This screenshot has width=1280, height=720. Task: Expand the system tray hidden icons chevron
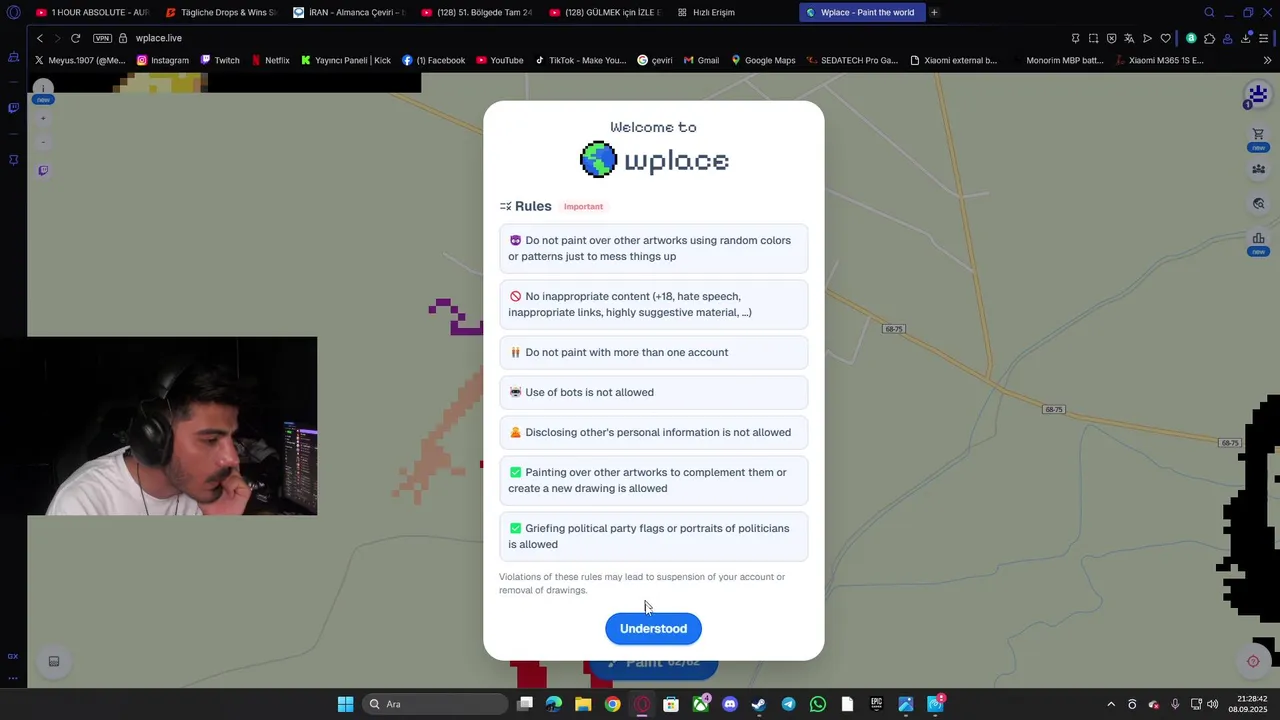[x=1110, y=704]
